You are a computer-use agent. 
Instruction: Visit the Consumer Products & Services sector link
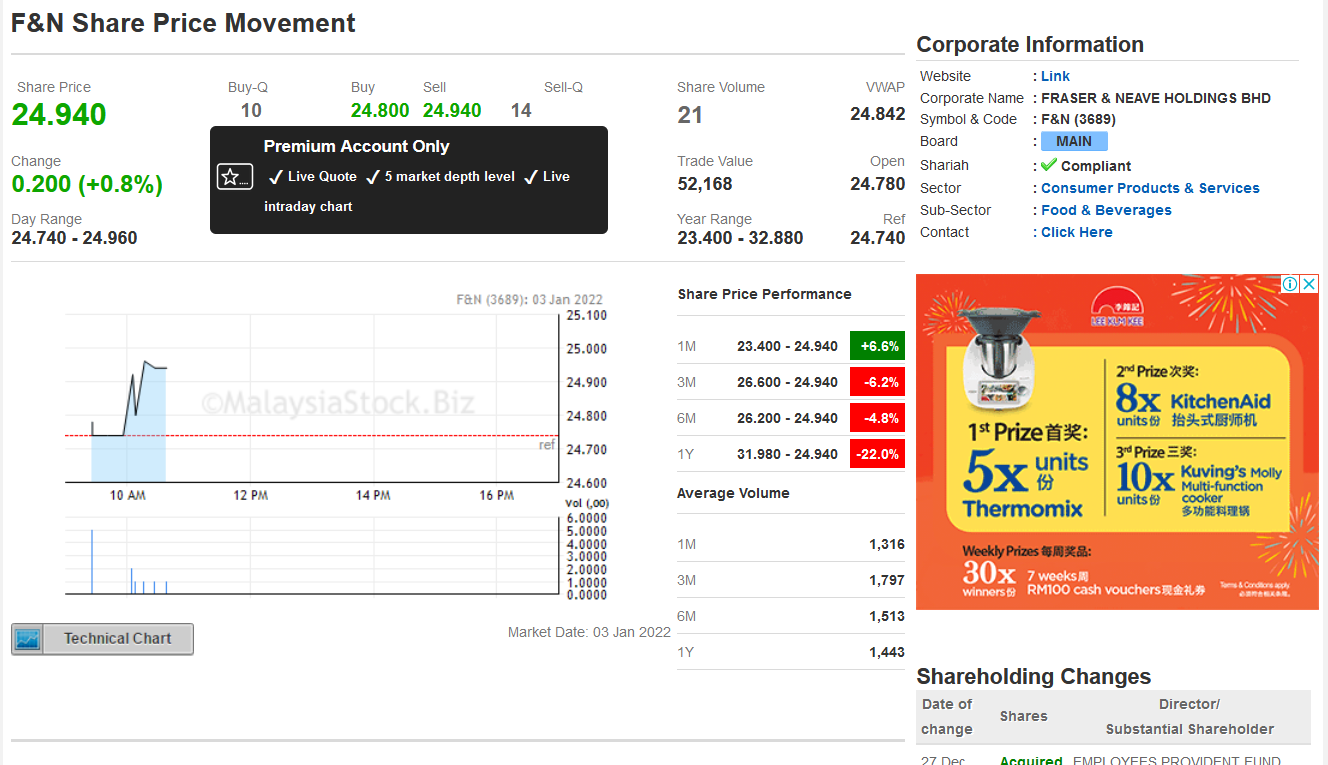1149,188
